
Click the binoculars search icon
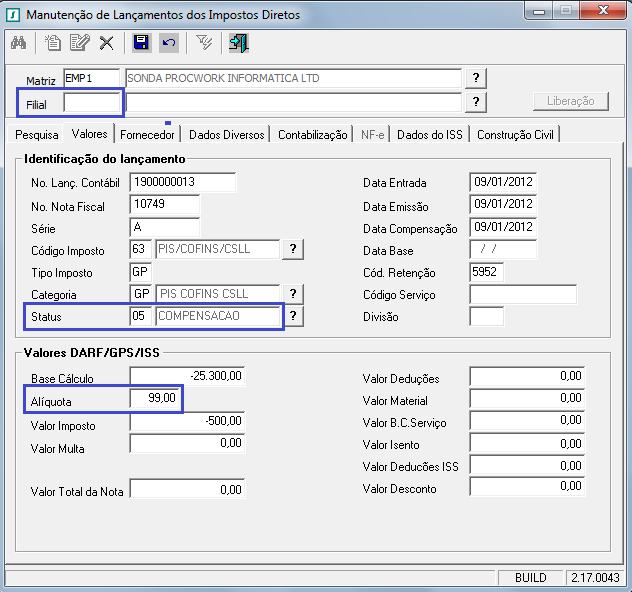pos(18,43)
